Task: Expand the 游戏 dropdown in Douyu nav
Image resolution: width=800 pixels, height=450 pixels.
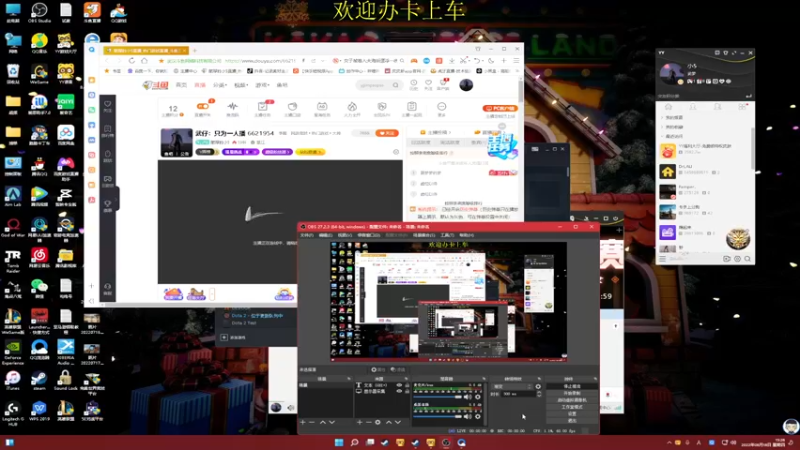Action: pos(262,85)
